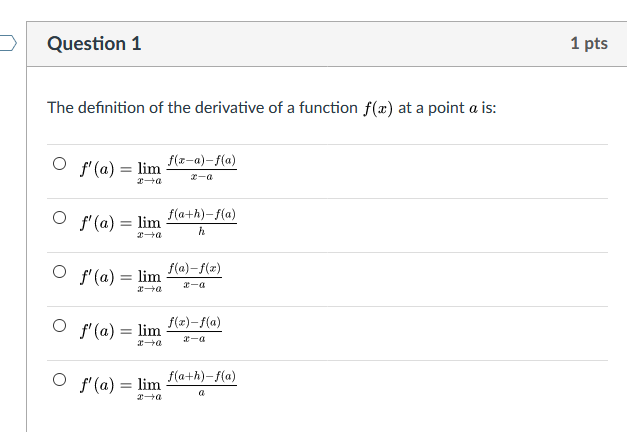Click the 1 pts label
This screenshot has height=432, width=627.
pos(589,43)
